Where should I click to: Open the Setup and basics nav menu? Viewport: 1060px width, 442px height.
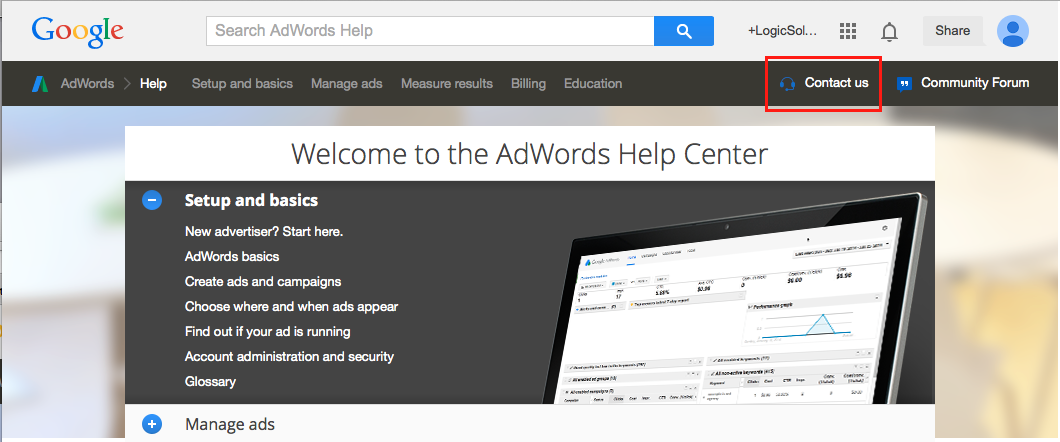point(242,84)
